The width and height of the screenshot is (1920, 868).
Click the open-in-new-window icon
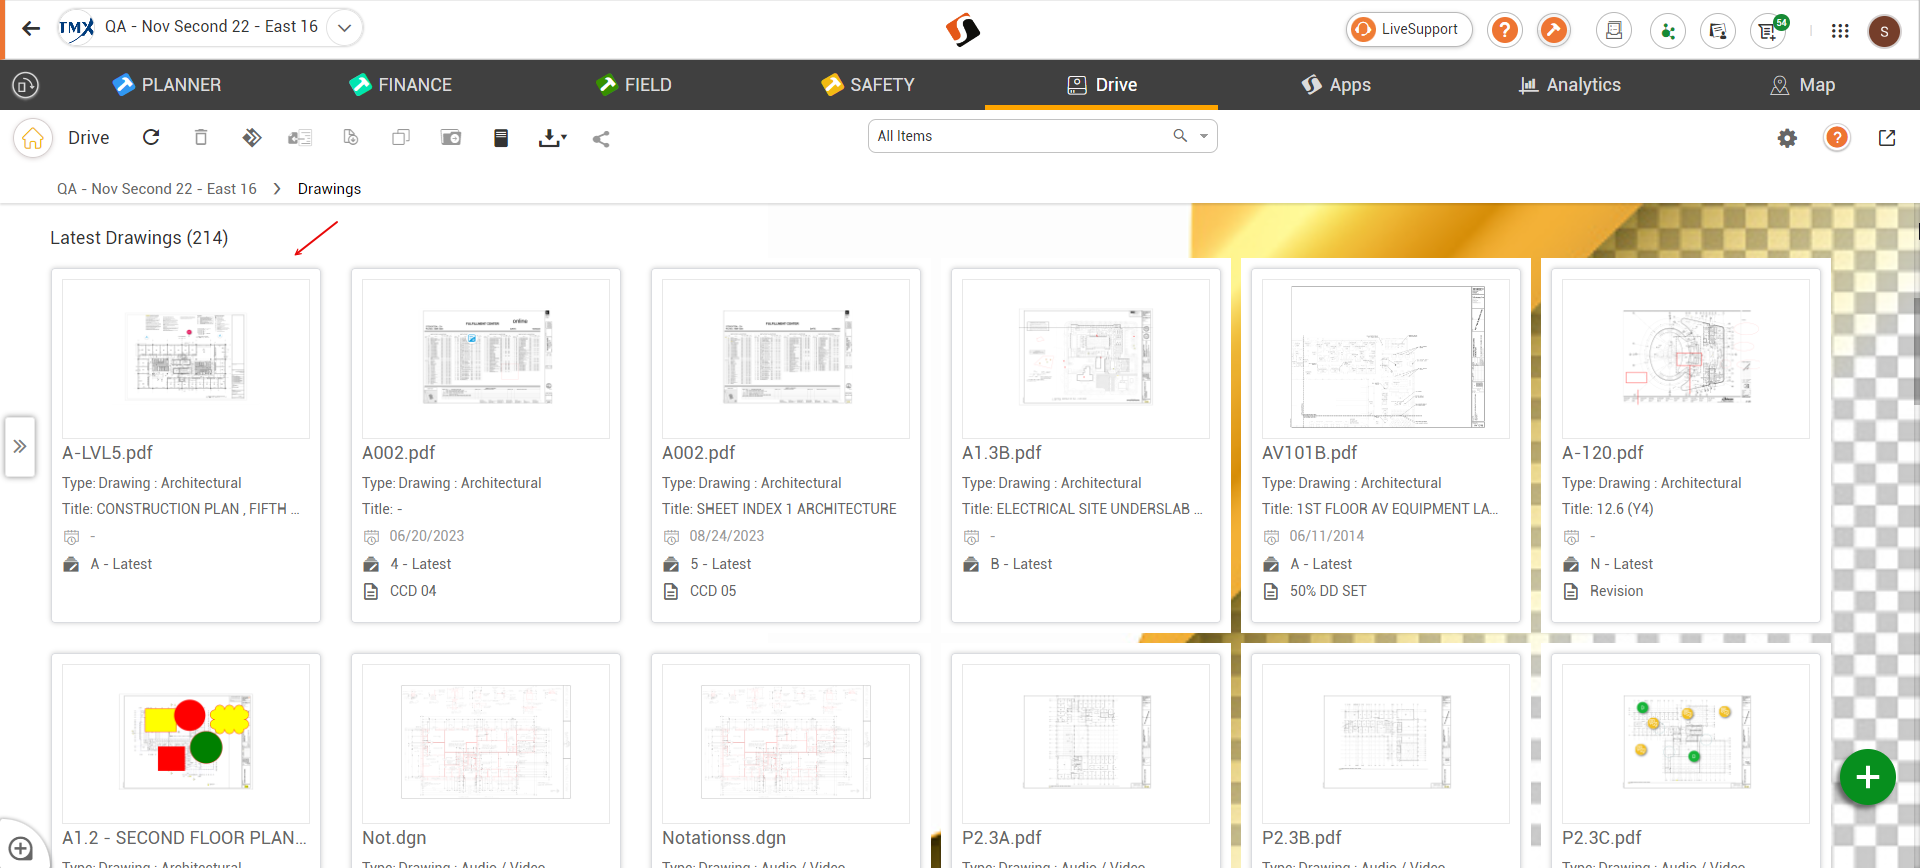1887,138
